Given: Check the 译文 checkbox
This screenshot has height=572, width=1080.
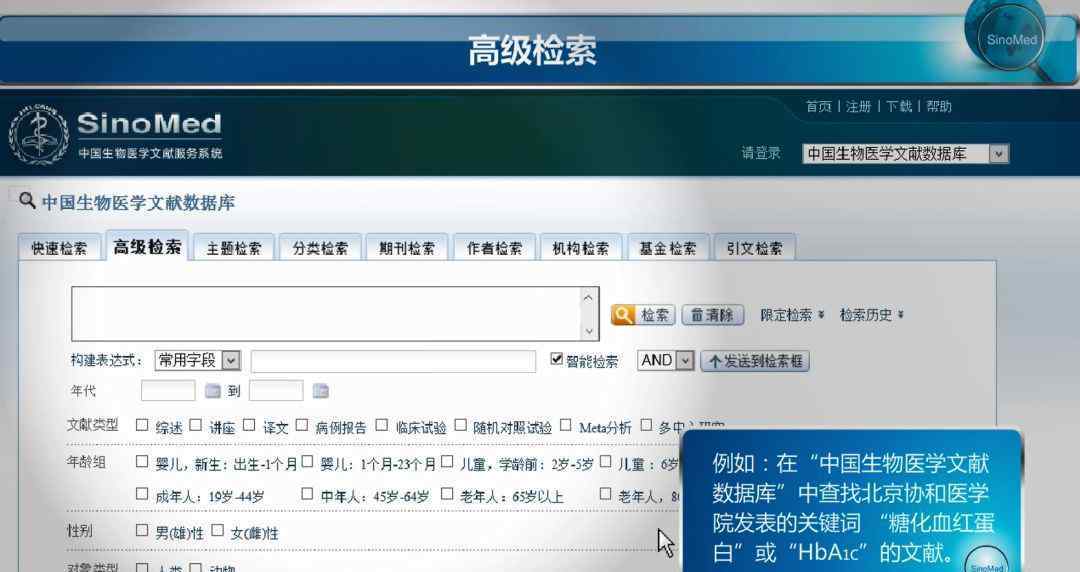Looking at the screenshot, I should coord(249,425).
